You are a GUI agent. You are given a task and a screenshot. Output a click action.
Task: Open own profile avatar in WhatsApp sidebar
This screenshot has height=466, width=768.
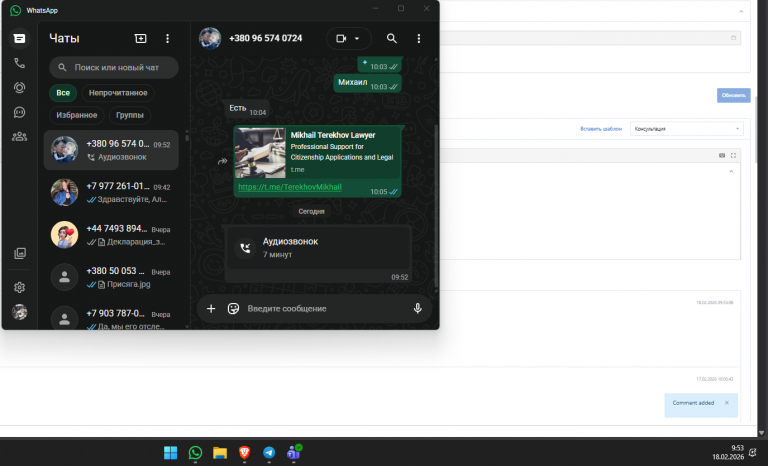point(19,312)
